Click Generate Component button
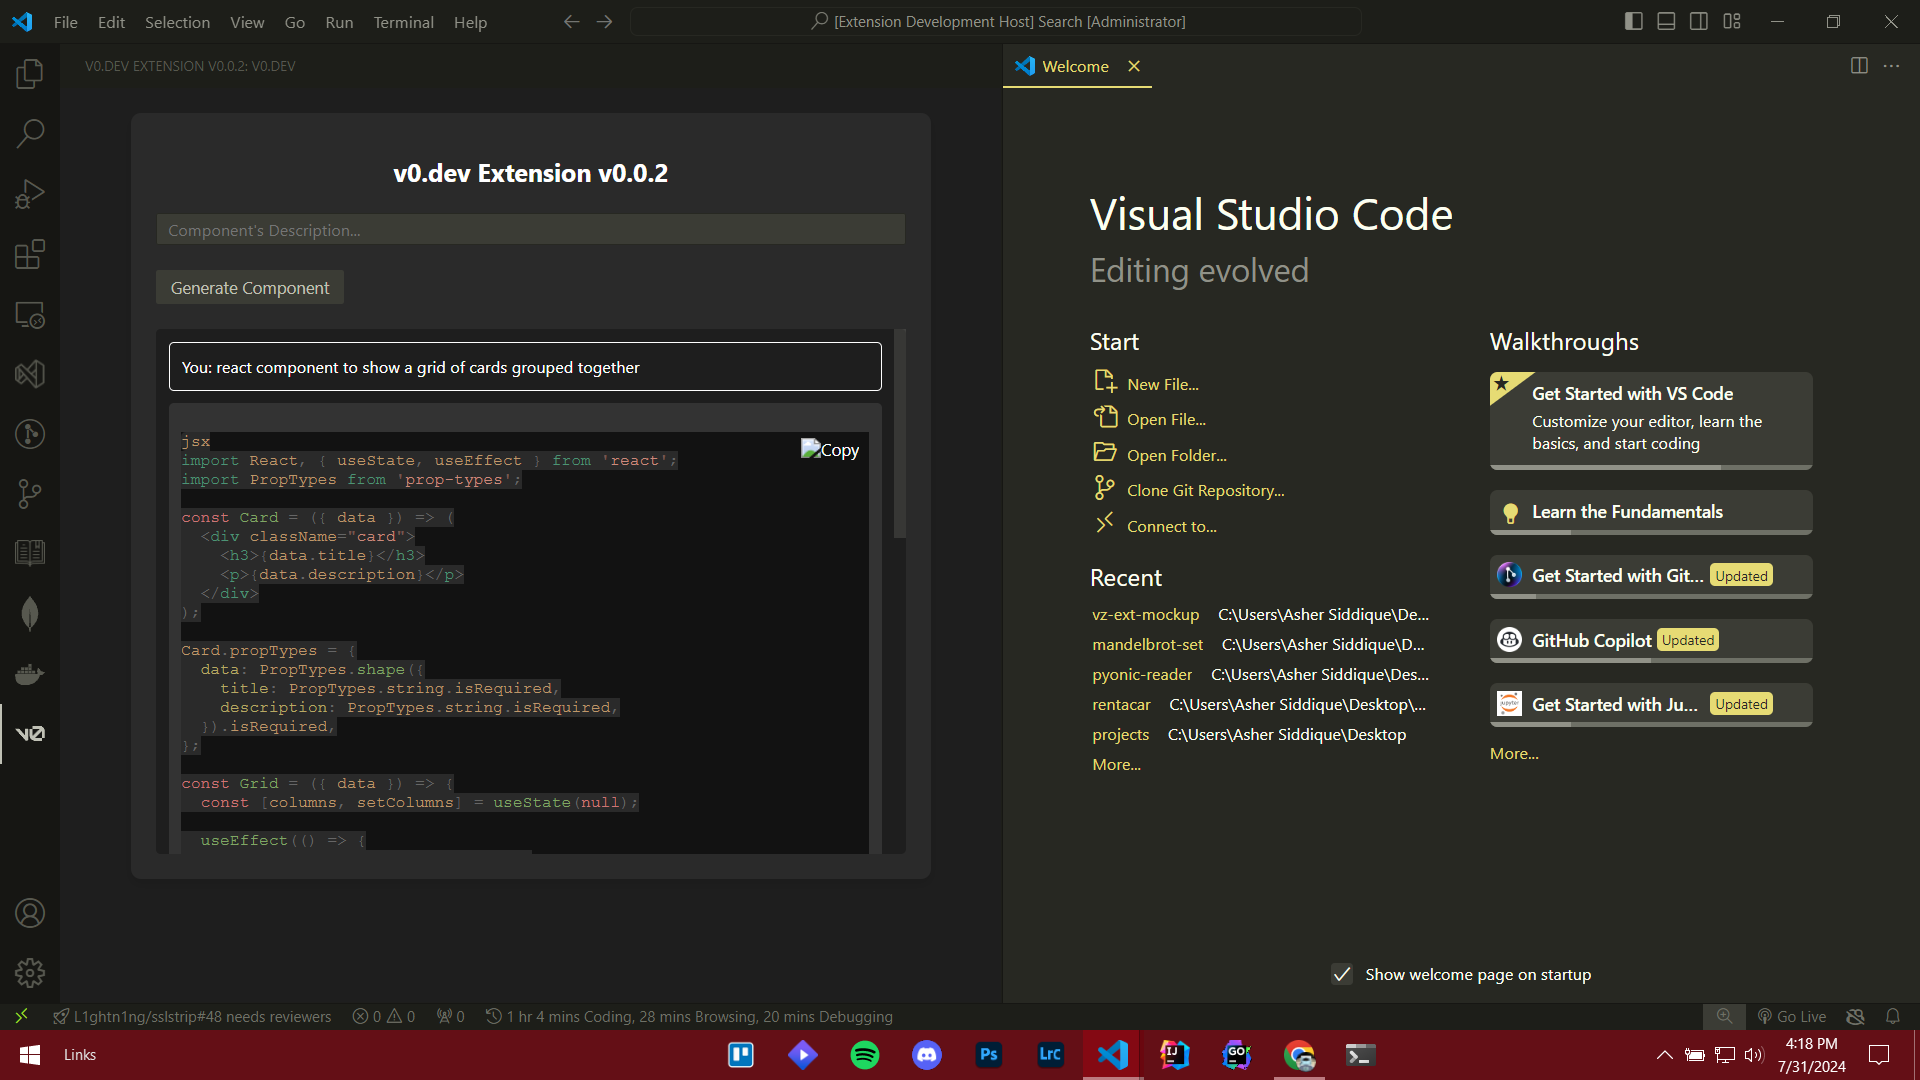This screenshot has height=1080, width=1920. pyautogui.click(x=249, y=287)
